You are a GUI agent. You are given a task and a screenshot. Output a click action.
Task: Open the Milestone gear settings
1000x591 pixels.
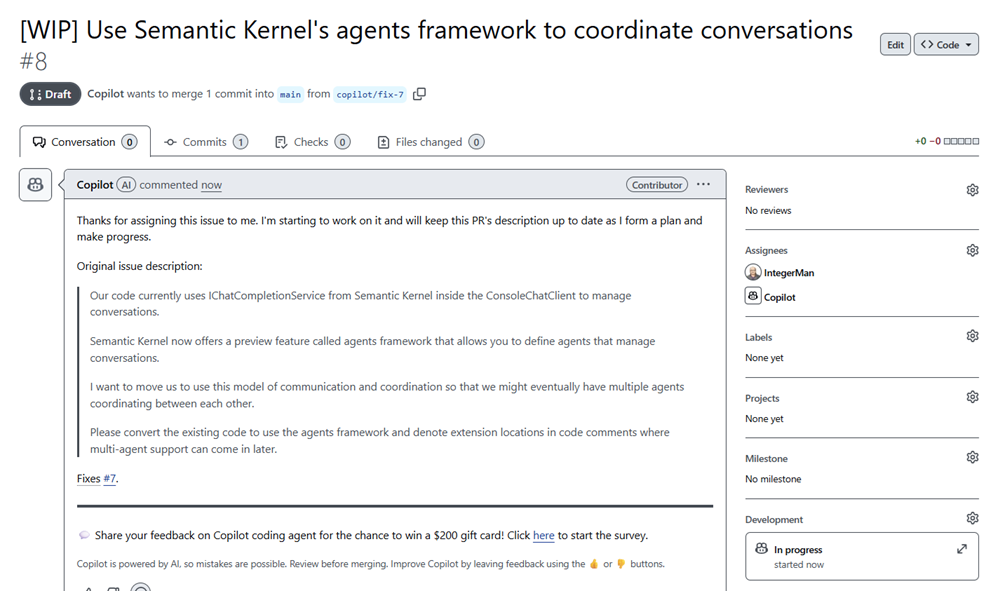click(x=972, y=457)
